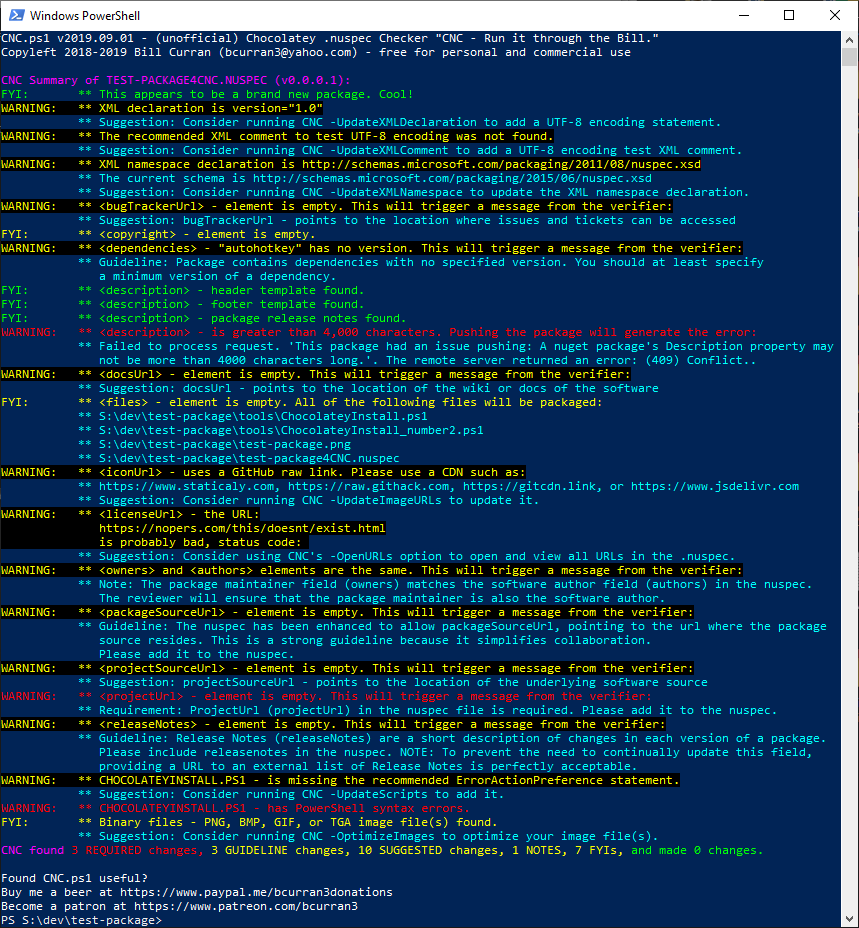The width and height of the screenshot is (859, 928).
Task: Click the https://www.jsdelivr.com URL
Action: 715,486
